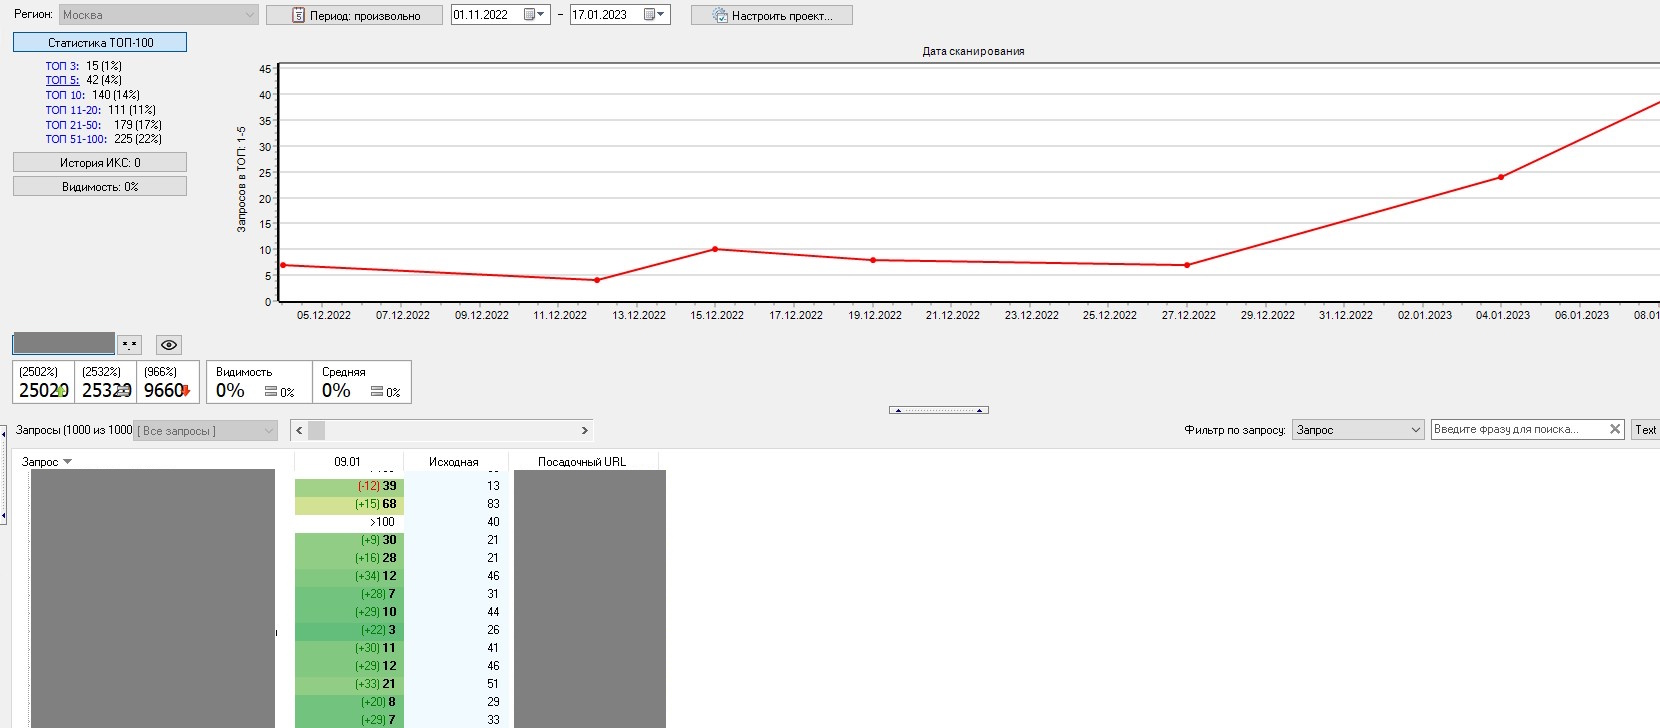This screenshot has height=728, width=1660.
Task: Click the position cell '(+22) 3'
Action: click(349, 630)
